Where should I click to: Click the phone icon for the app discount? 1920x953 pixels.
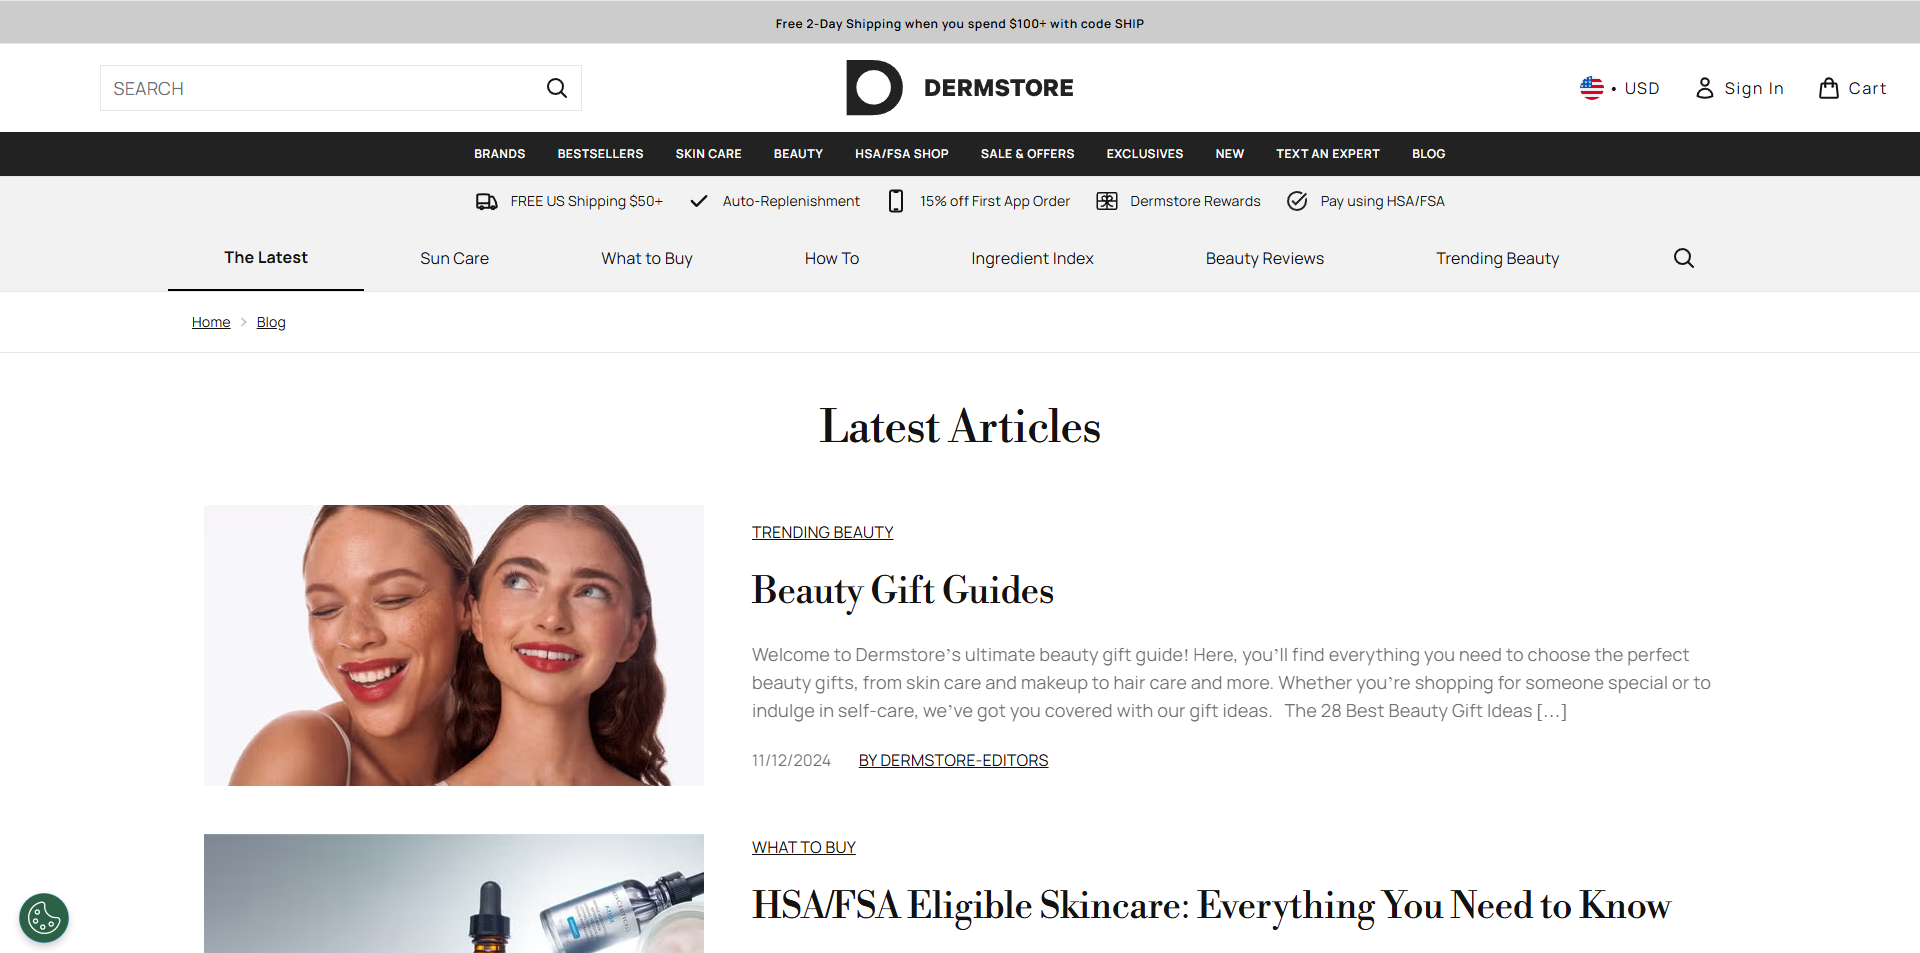(x=895, y=201)
